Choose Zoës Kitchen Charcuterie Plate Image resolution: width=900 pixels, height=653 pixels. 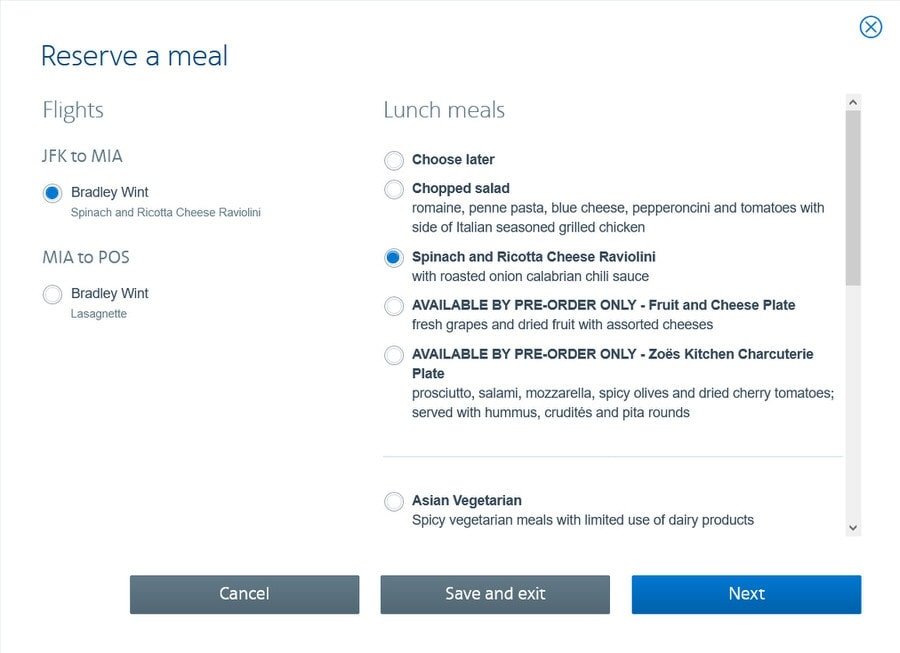pyautogui.click(x=394, y=355)
